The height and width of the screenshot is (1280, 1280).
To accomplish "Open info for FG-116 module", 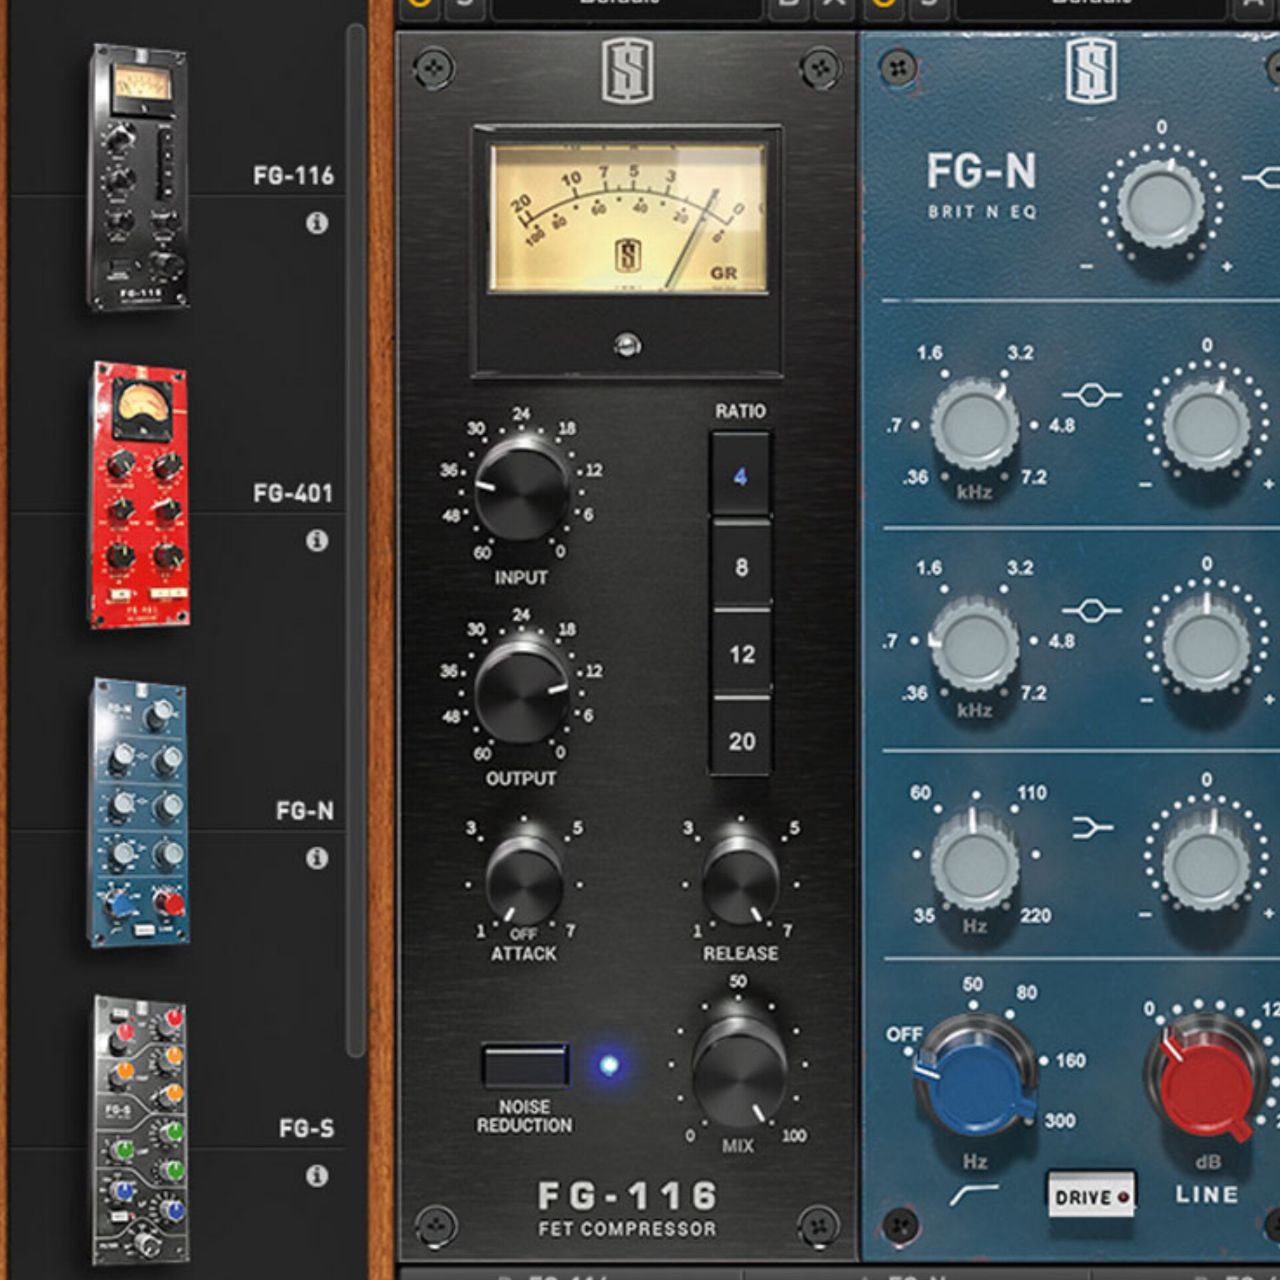I will point(317,223).
